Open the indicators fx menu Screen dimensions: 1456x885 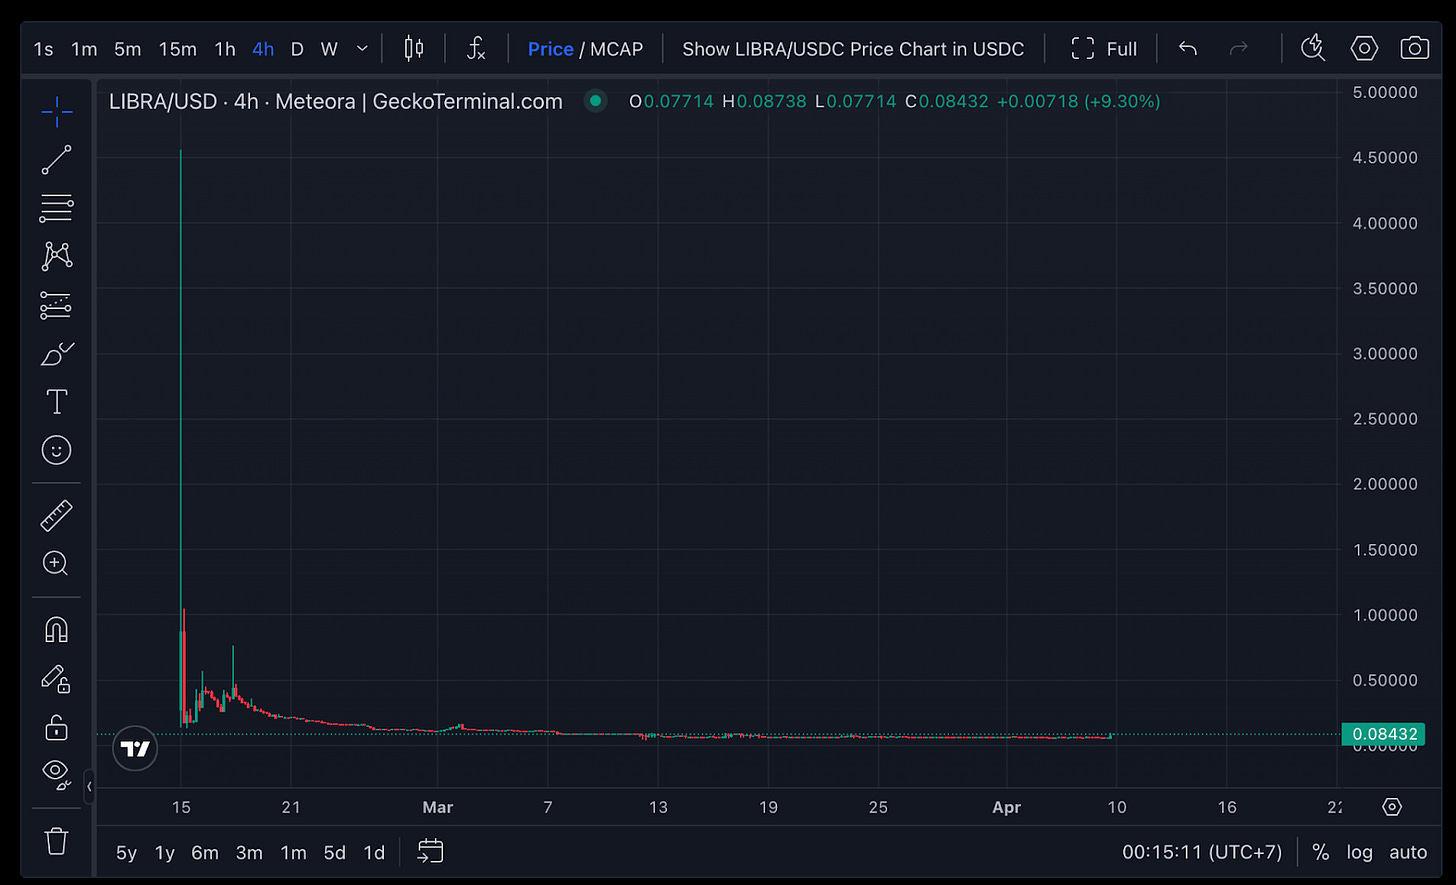[477, 48]
